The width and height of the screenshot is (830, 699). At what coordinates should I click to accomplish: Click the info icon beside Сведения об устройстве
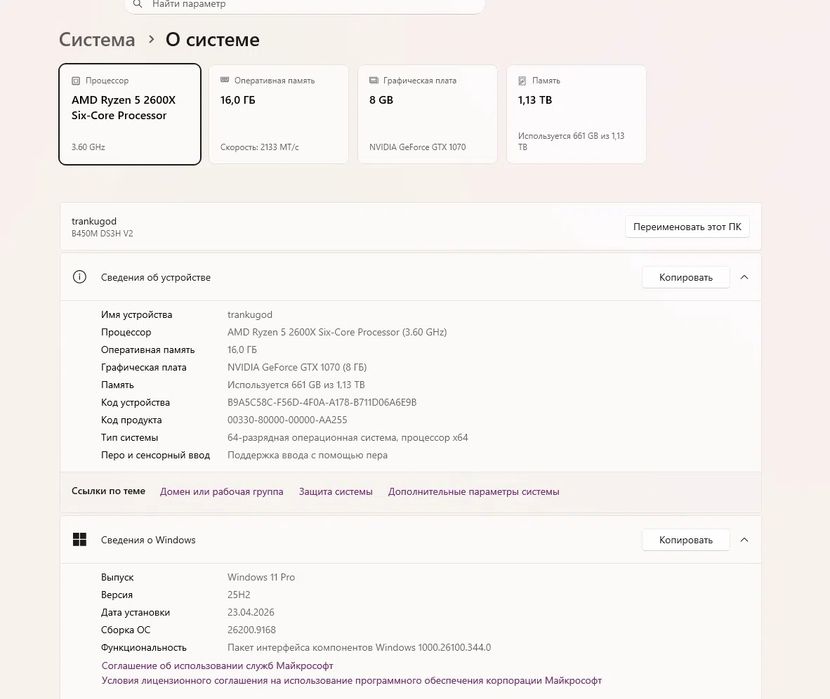[79, 277]
